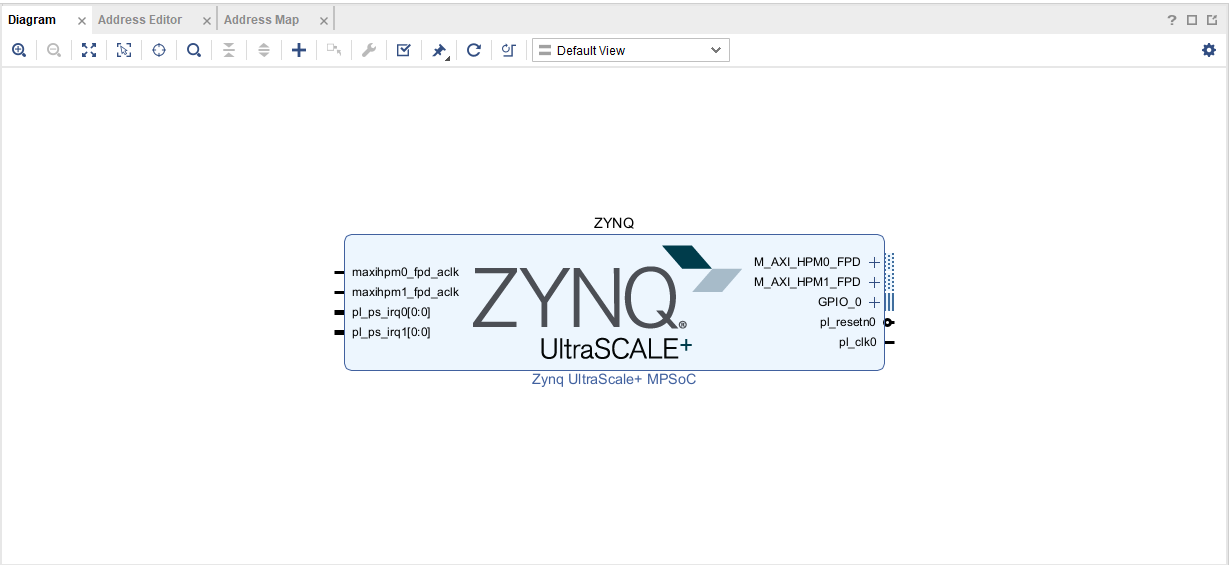Select the ZYNQ UltraScale+ block logo

tap(607, 303)
